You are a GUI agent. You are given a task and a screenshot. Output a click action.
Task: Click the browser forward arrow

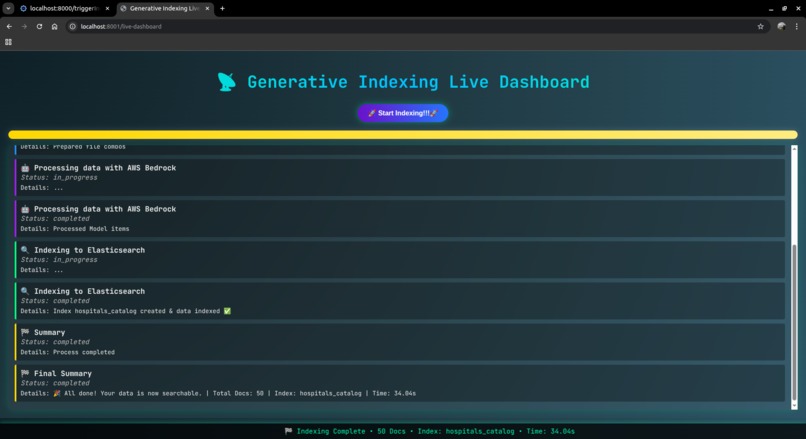tap(24, 26)
